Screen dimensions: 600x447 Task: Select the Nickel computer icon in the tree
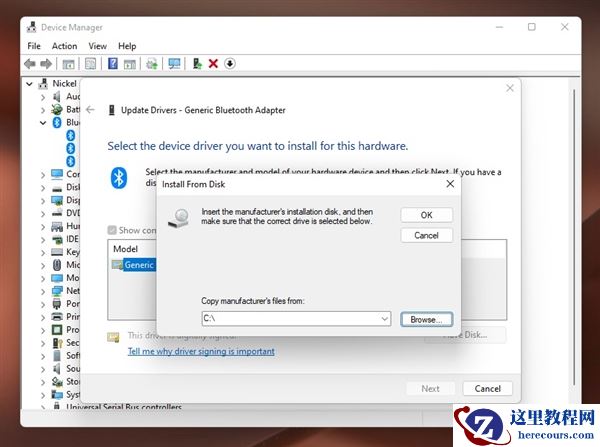[x=43, y=83]
